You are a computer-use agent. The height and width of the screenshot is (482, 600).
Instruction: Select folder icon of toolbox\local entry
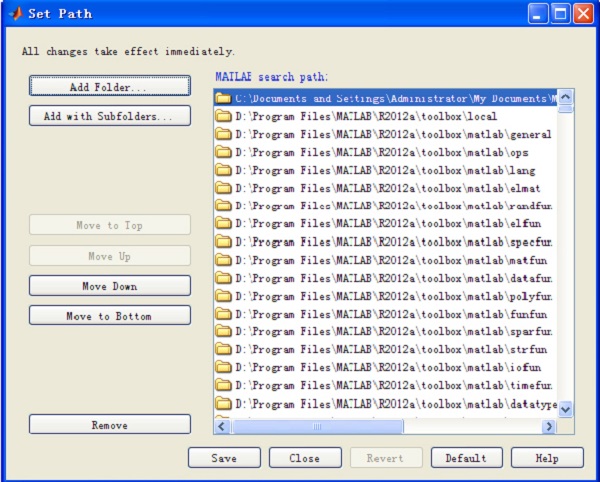tap(223, 116)
